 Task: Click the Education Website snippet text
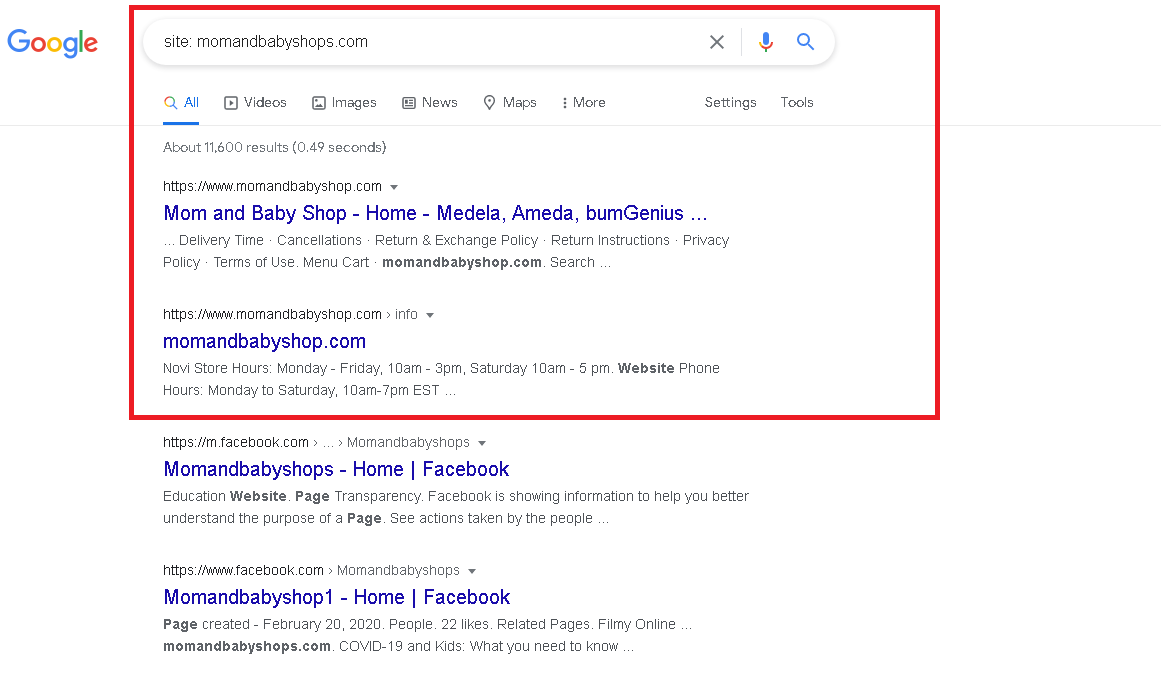tap(456, 507)
